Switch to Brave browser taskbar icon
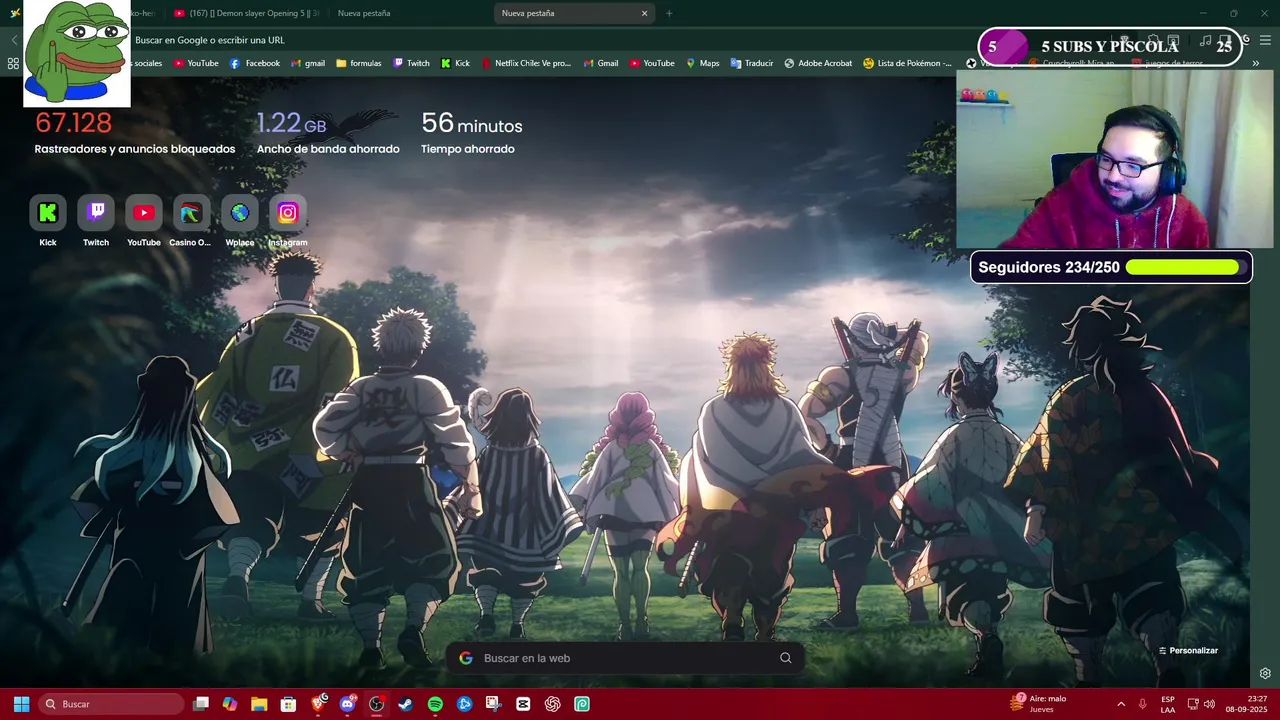This screenshot has width=1280, height=720. [x=318, y=704]
